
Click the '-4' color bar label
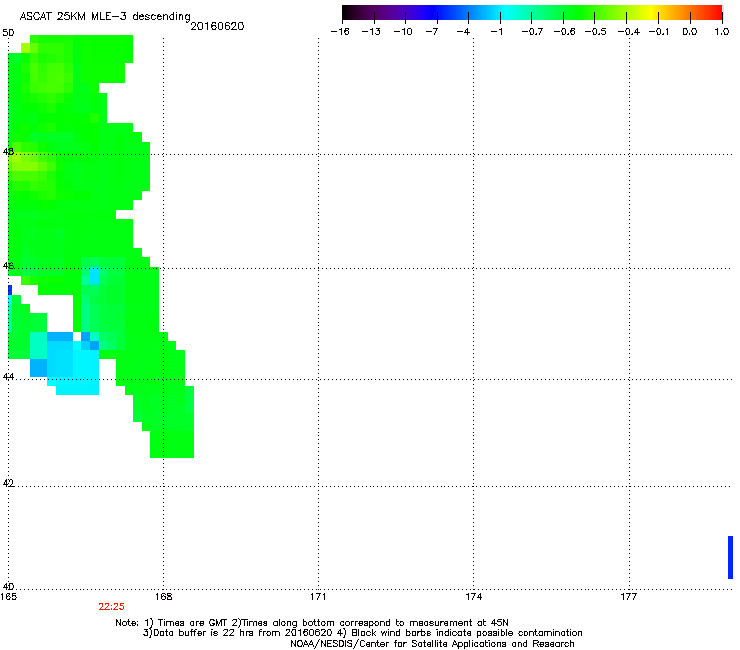point(463,32)
